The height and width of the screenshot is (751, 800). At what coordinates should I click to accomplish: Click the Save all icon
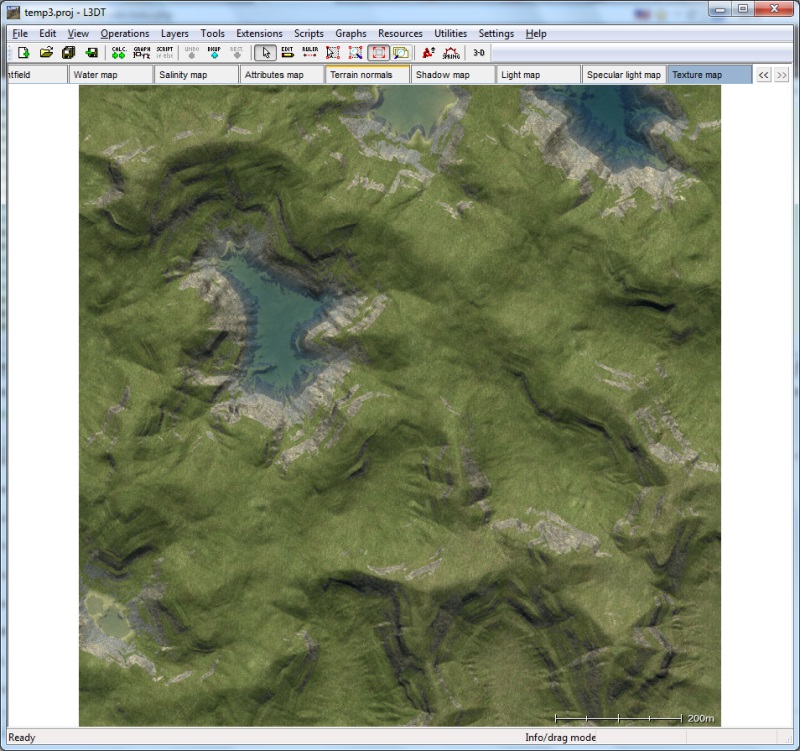click(x=68, y=53)
